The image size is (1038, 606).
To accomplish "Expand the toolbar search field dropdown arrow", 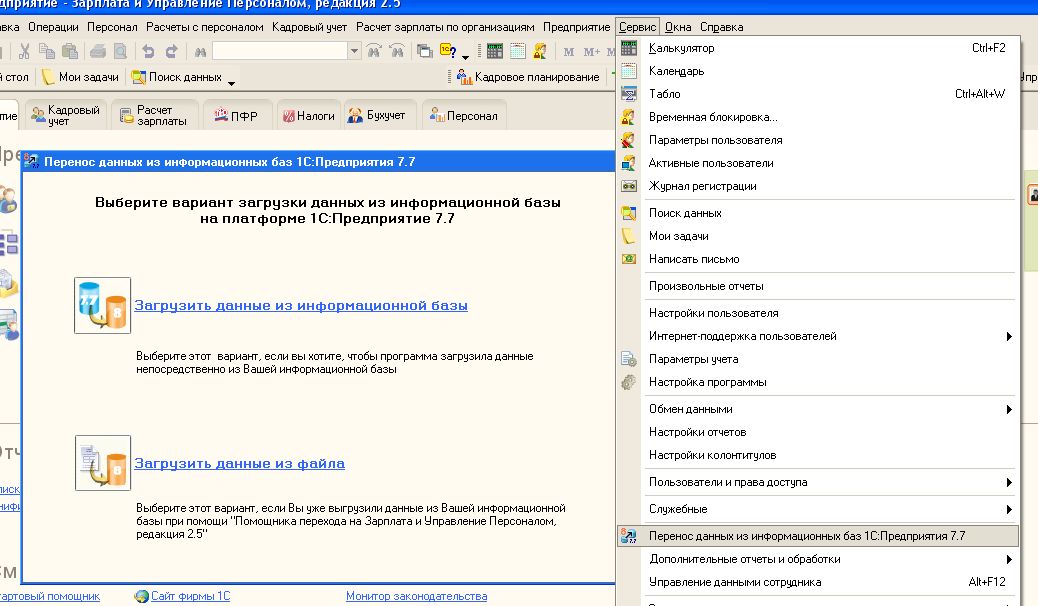I will 354,51.
